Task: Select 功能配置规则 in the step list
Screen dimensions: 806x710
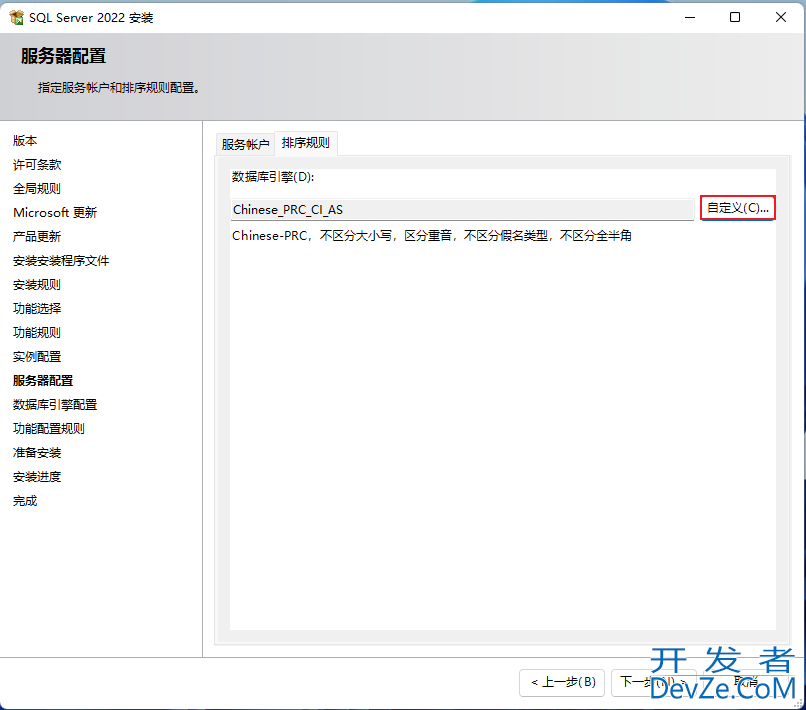Action: point(49,428)
